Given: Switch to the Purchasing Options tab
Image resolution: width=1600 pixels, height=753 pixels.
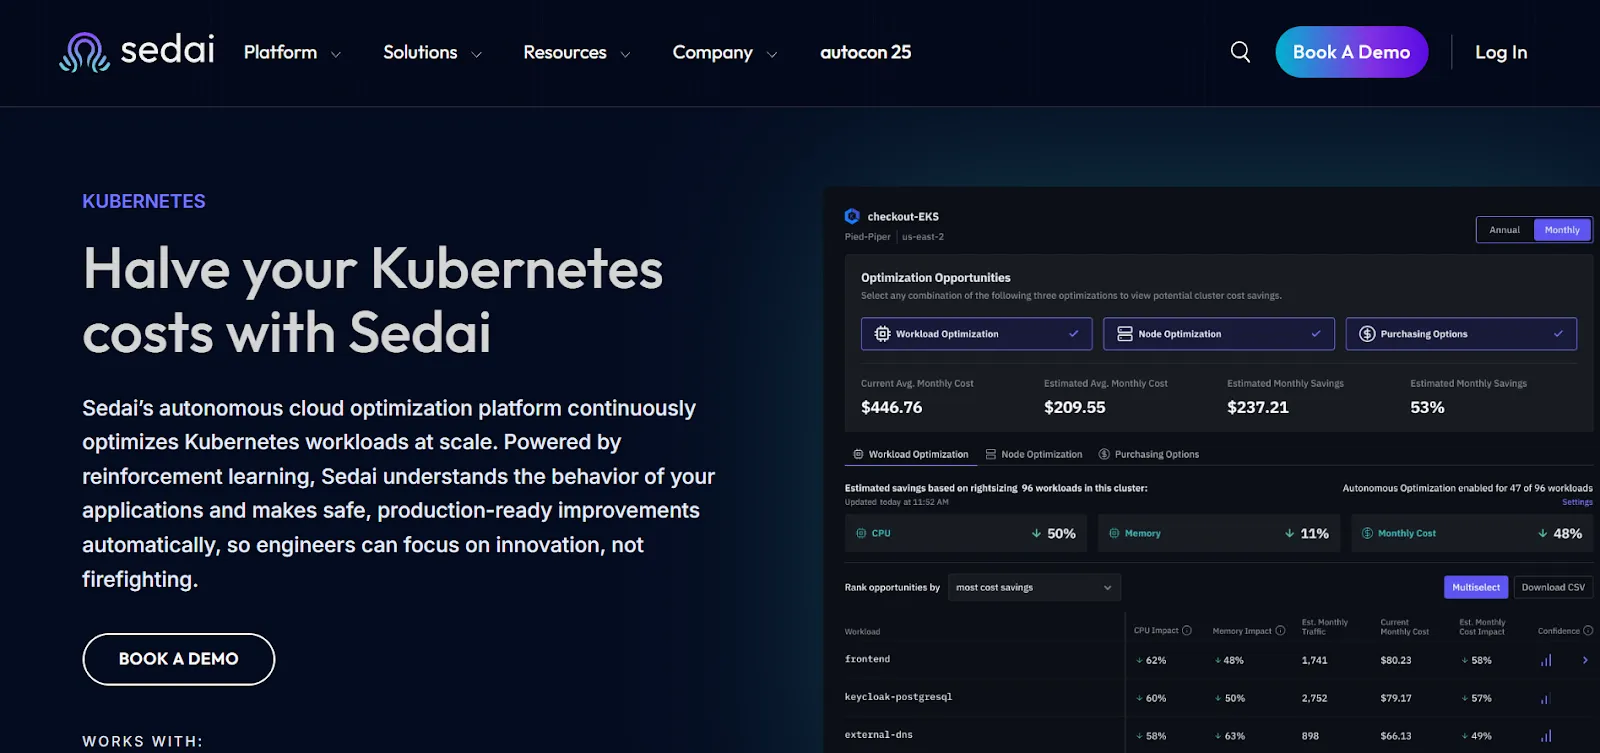Looking at the screenshot, I should tap(1149, 454).
